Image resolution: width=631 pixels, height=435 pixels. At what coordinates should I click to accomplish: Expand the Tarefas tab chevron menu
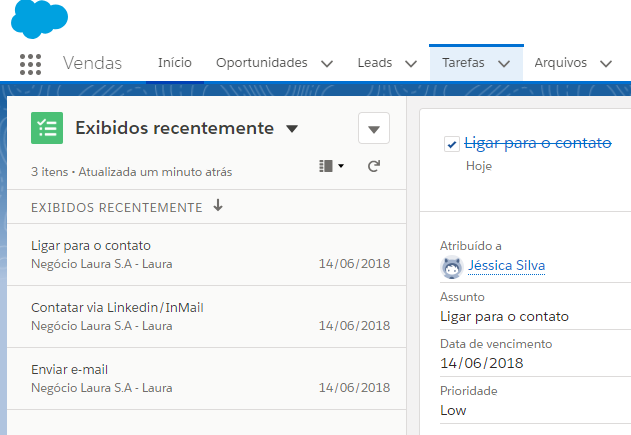[503, 63]
